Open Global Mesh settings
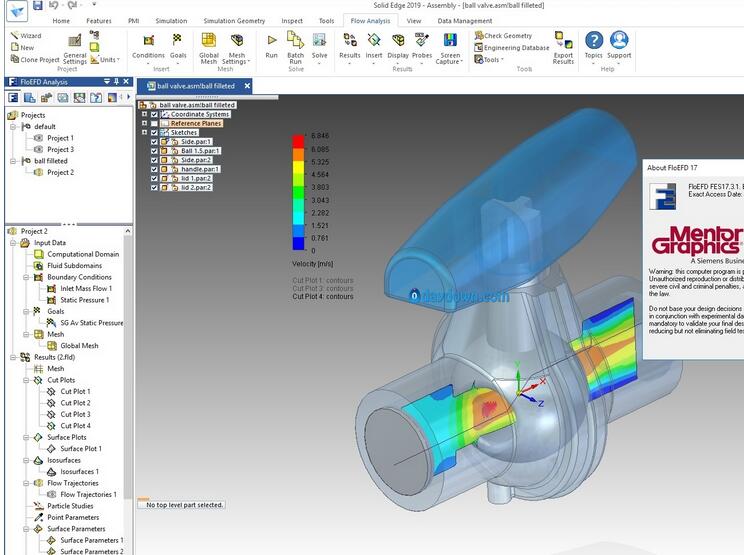This screenshot has height=555, width=744. coord(208,48)
